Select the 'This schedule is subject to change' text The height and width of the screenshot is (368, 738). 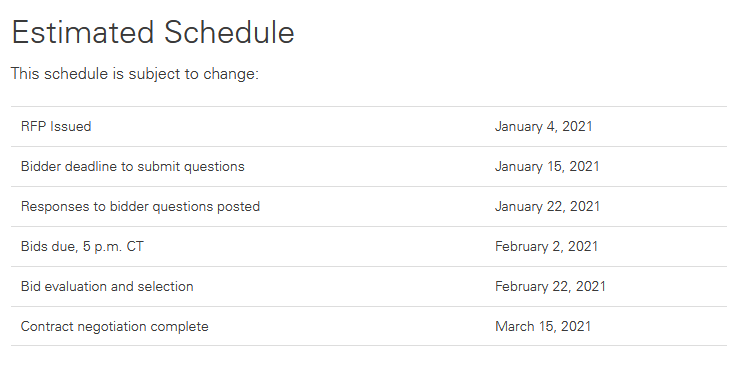[135, 74]
